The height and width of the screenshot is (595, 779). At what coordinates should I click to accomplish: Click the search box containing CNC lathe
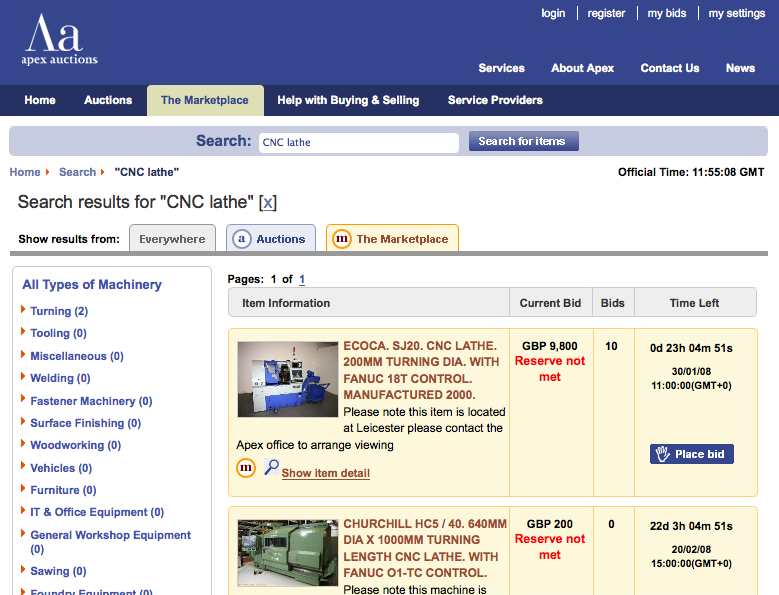(x=359, y=143)
